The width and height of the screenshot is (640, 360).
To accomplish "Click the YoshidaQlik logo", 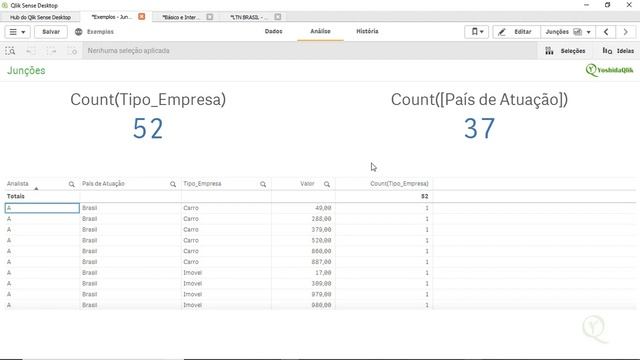I will click(x=609, y=70).
